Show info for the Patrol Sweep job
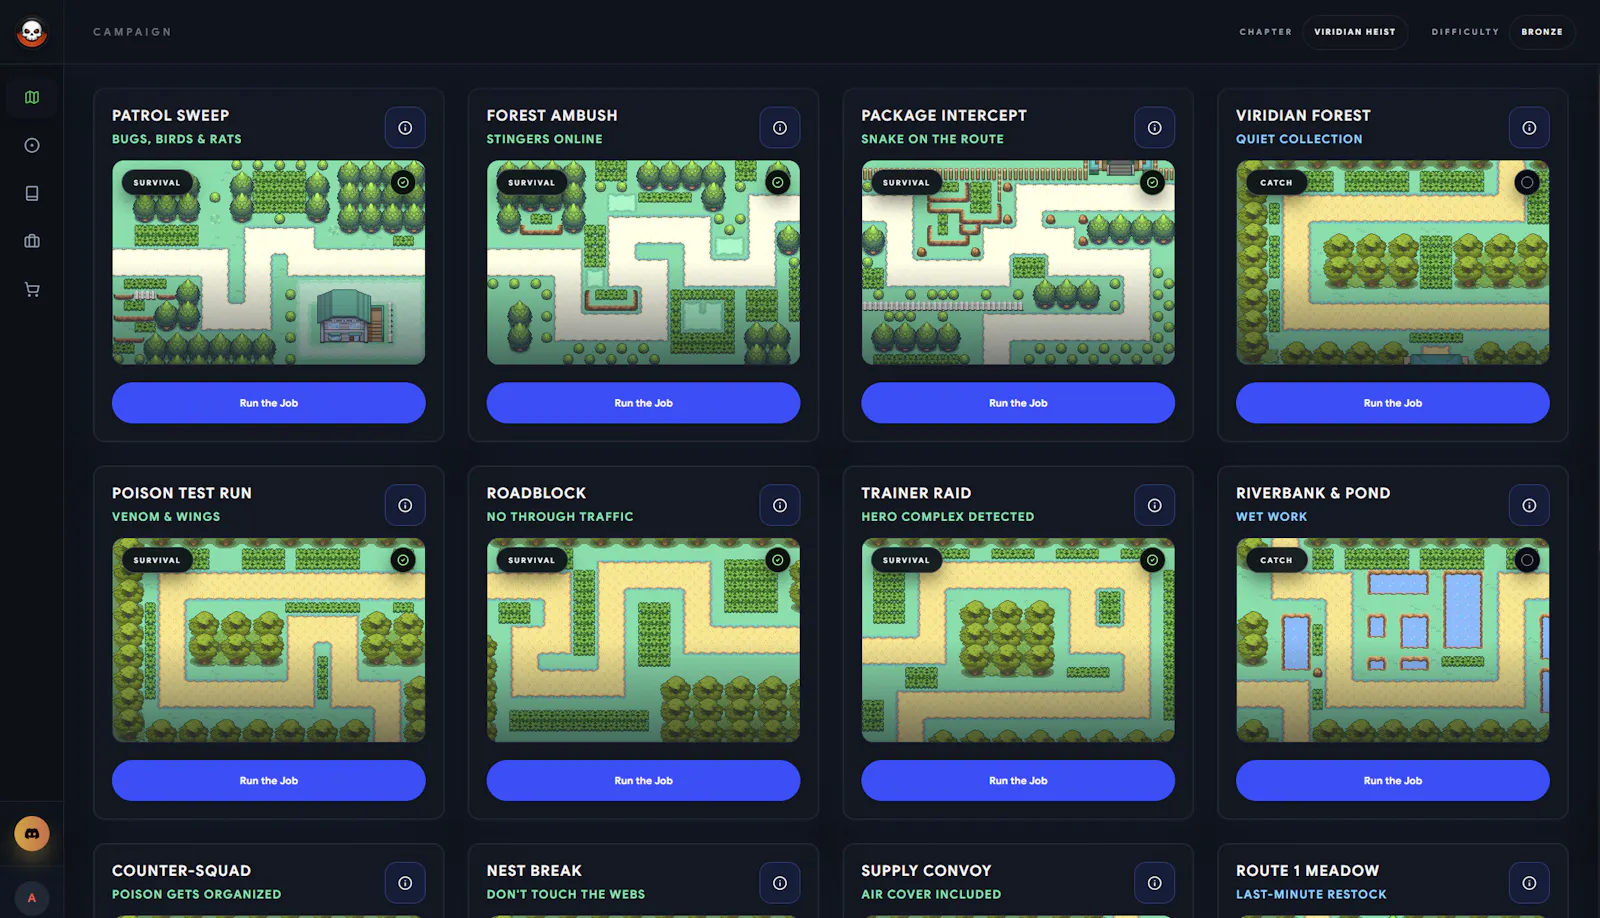Screen dimensions: 1600x918 [x=405, y=128]
